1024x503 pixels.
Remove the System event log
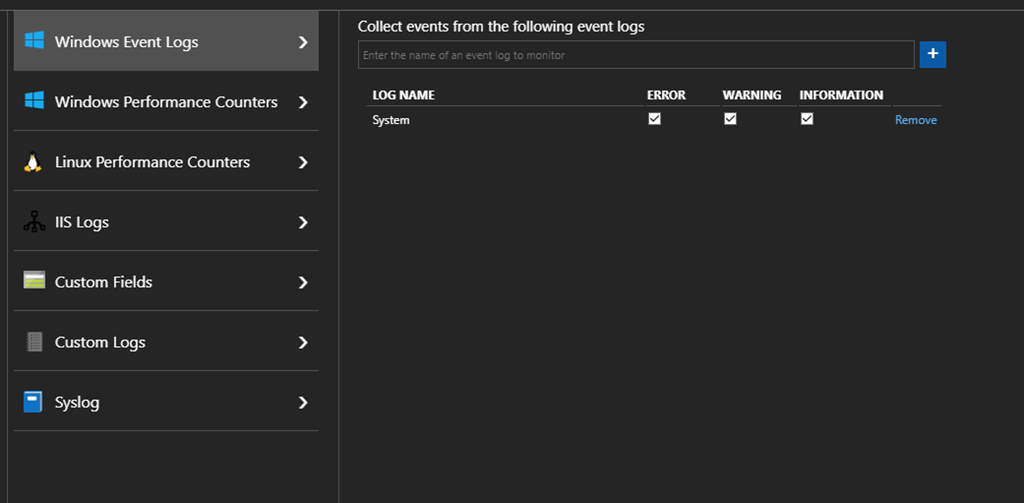(x=915, y=120)
